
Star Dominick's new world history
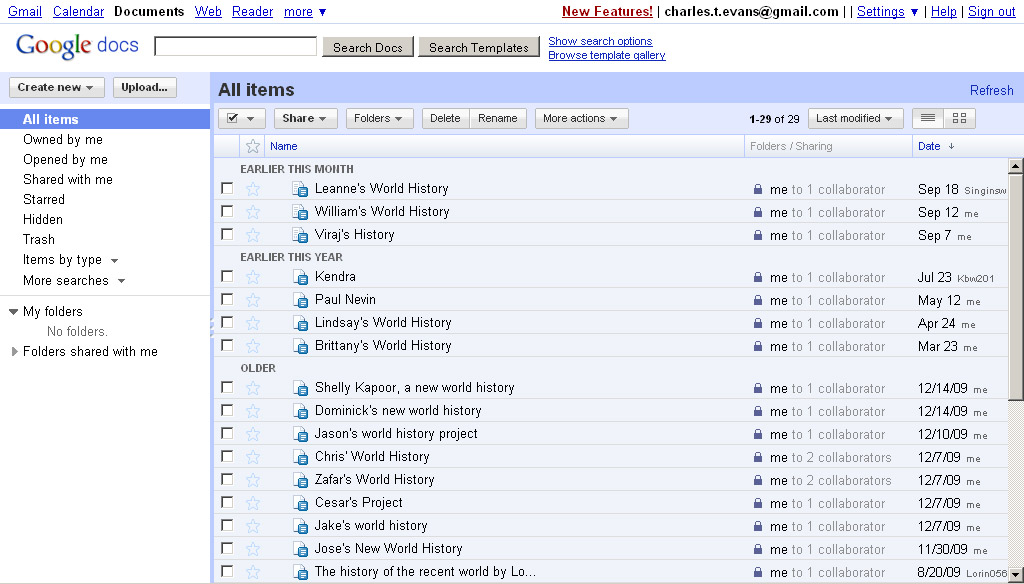point(253,412)
